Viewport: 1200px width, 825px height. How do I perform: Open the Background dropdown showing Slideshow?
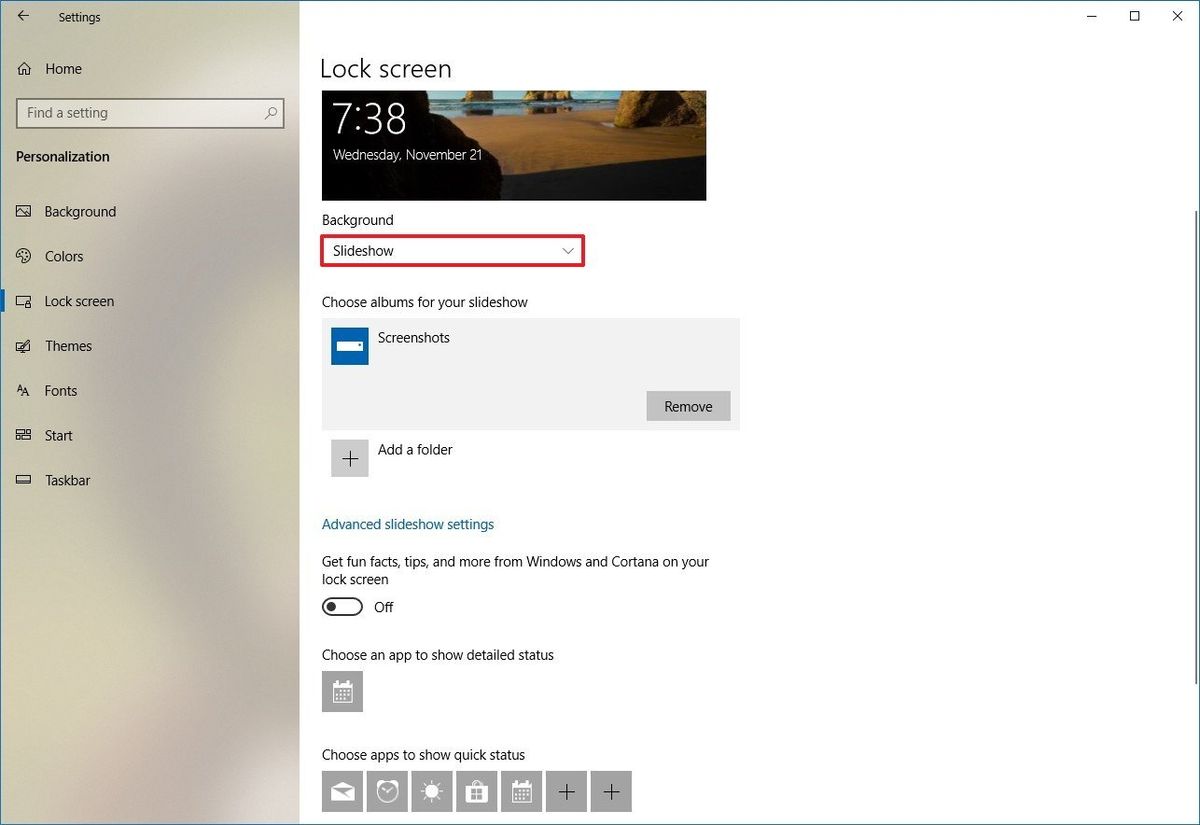coord(452,250)
